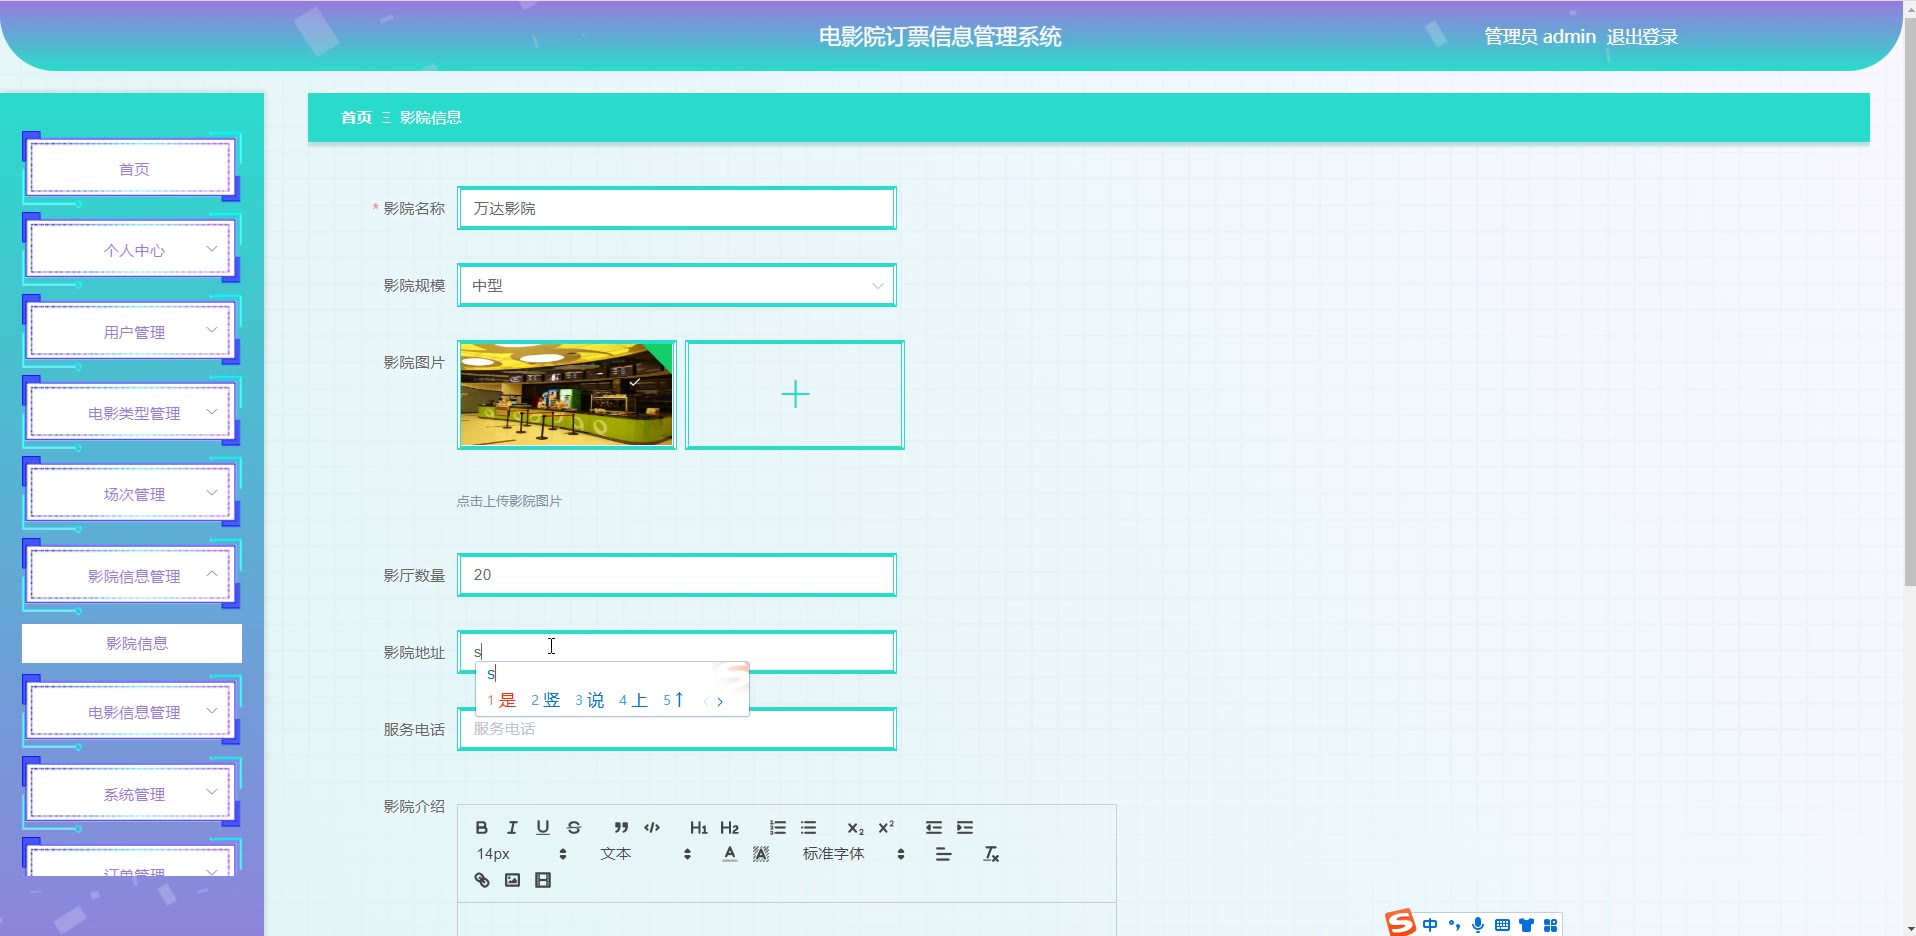Click the page vertical scrollbar
Viewport: 1916px width, 936px height.
pos(1909,300)
